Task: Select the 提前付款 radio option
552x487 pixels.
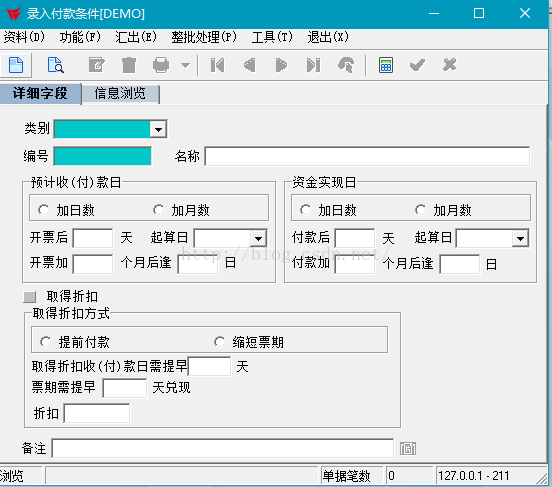Action: coord(45,342)
